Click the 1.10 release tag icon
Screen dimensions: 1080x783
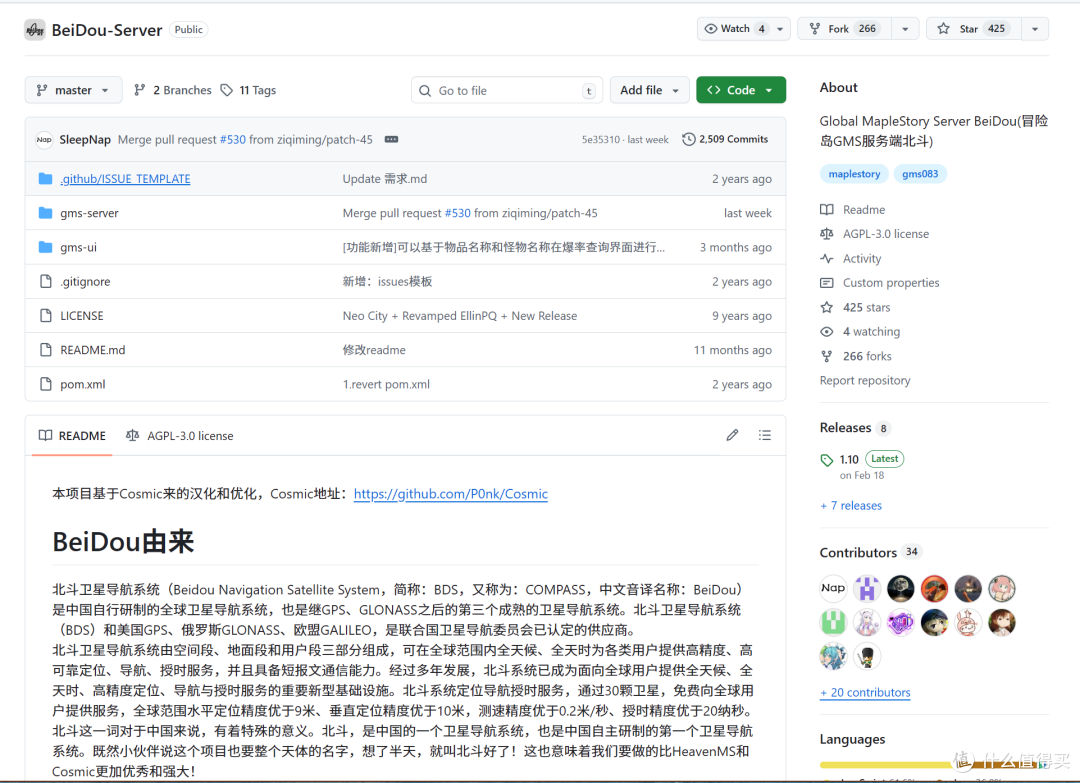pyautogui.click(x=827, y=460)
